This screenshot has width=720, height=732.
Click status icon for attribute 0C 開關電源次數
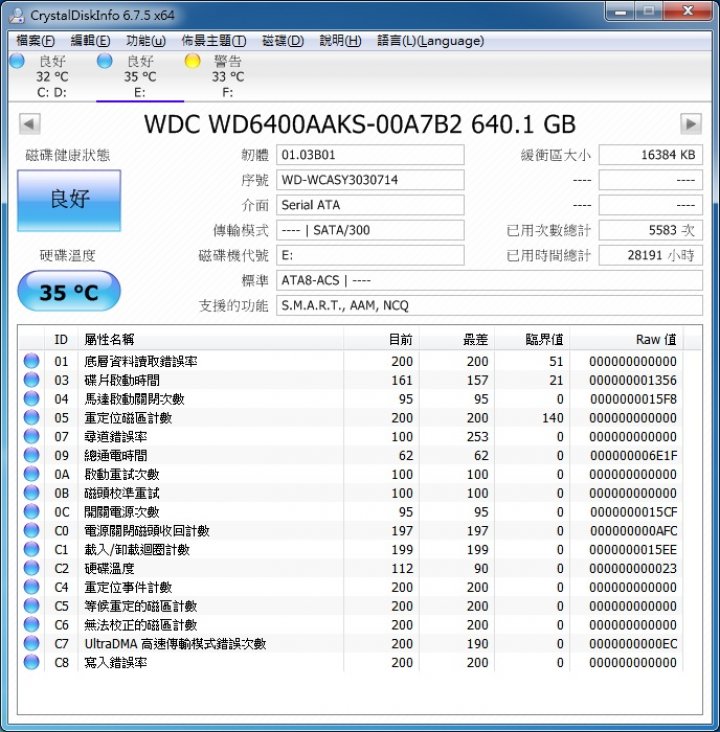pyautogui.click(x=31, y=512)
